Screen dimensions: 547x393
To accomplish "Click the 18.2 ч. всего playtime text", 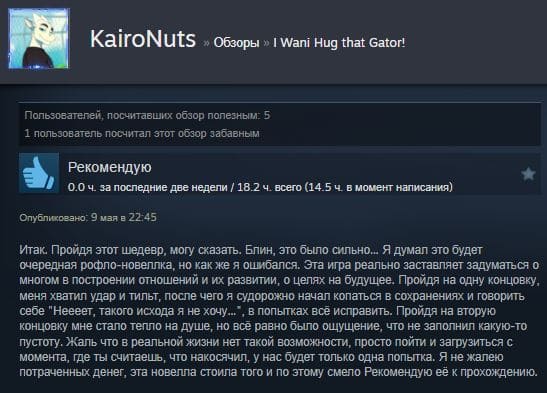I will click(x=269, y=187).
